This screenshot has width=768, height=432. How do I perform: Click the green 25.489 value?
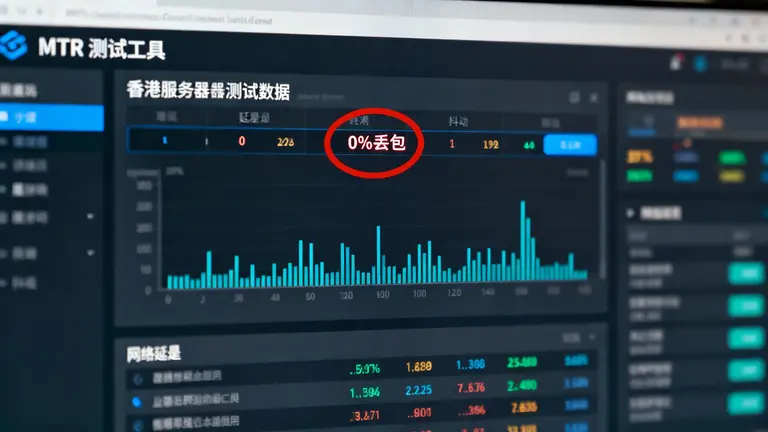(x=522, y=362)
